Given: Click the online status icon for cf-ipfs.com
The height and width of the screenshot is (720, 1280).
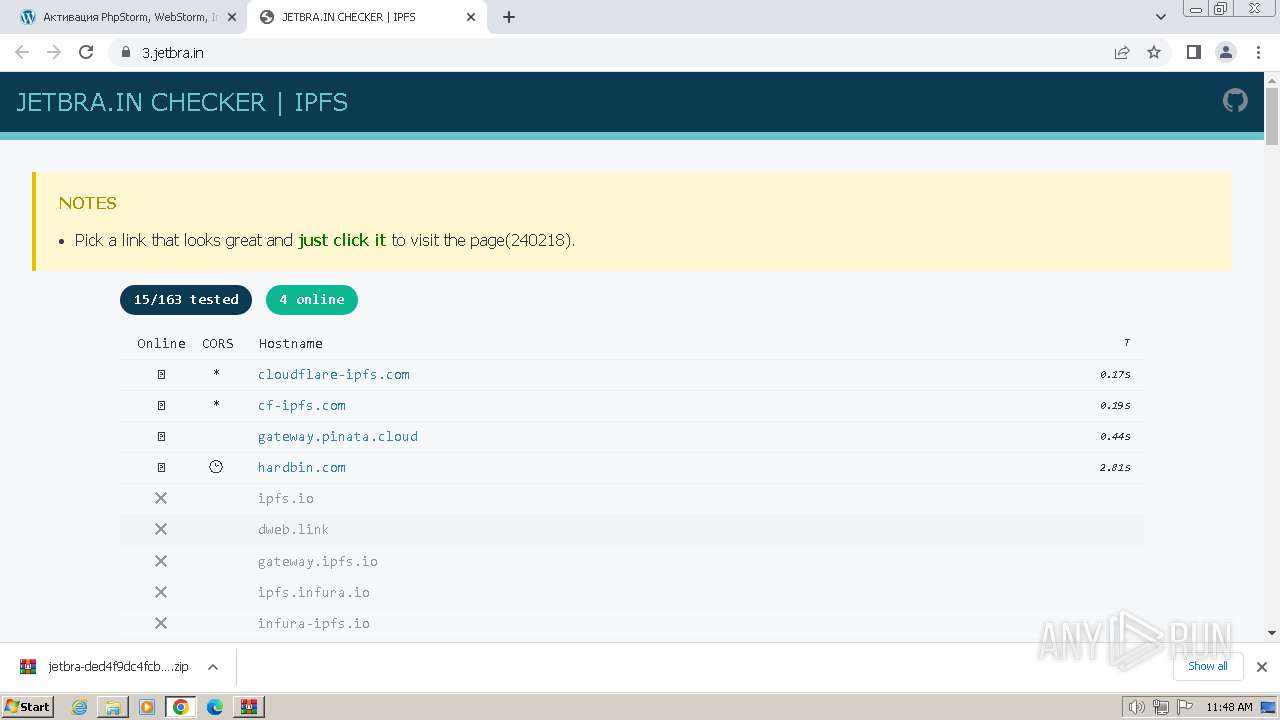Looking at the screenshot, I should (x=161, y=405).
